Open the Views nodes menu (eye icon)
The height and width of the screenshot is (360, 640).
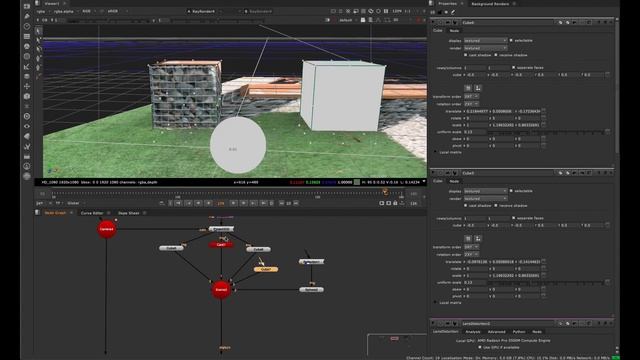[27, 126]
